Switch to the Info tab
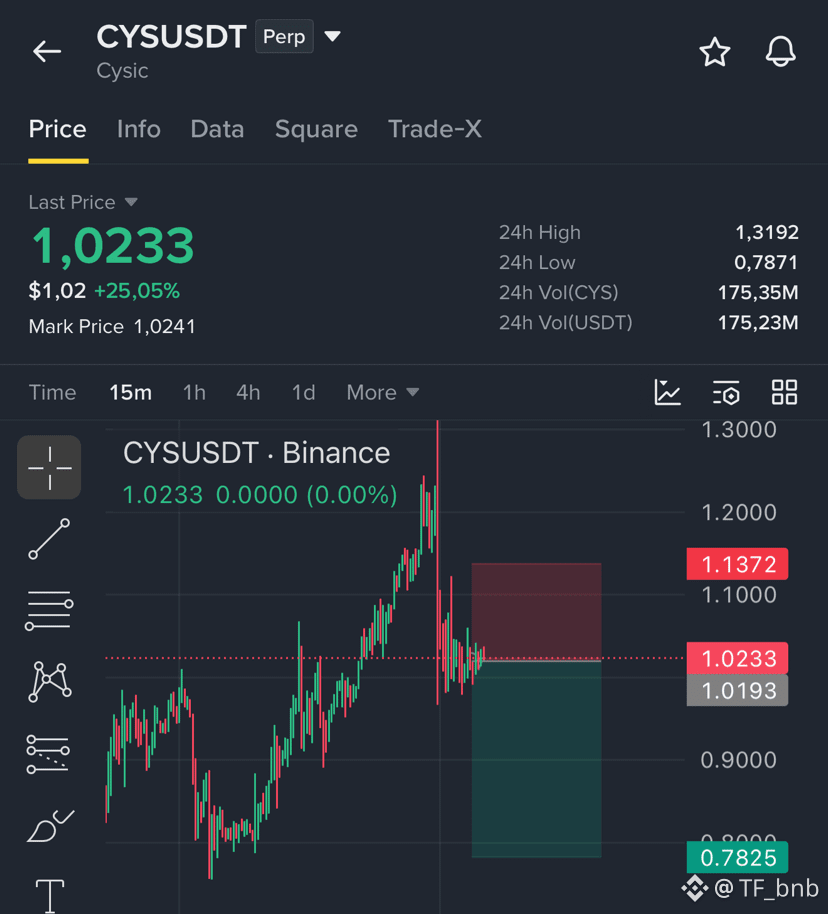The width and height of the screenshot is (828, 914). pos(139,129)
